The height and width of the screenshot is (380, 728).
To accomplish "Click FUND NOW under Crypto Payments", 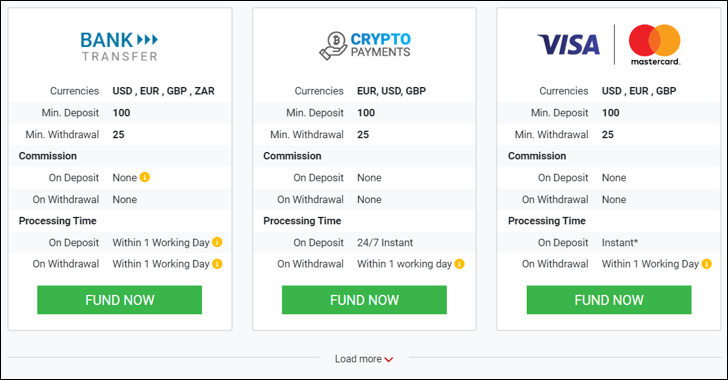I will coord(364,300).
